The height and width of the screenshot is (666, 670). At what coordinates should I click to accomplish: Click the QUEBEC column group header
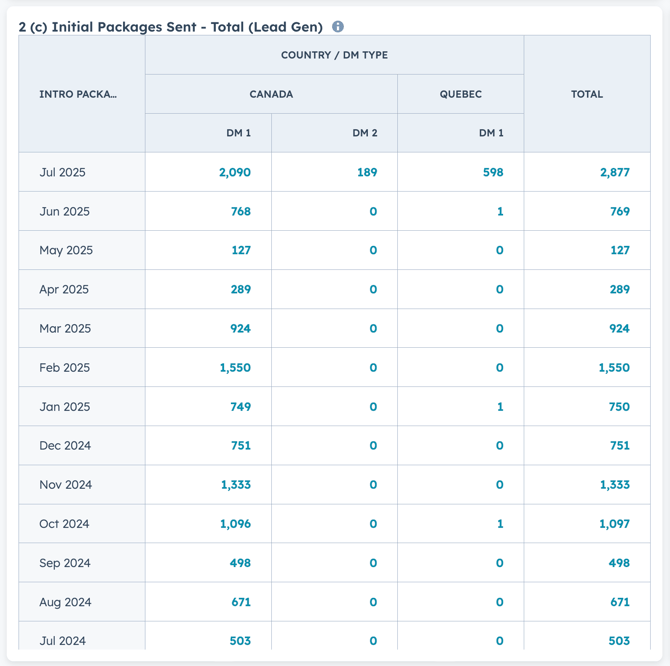461,94
